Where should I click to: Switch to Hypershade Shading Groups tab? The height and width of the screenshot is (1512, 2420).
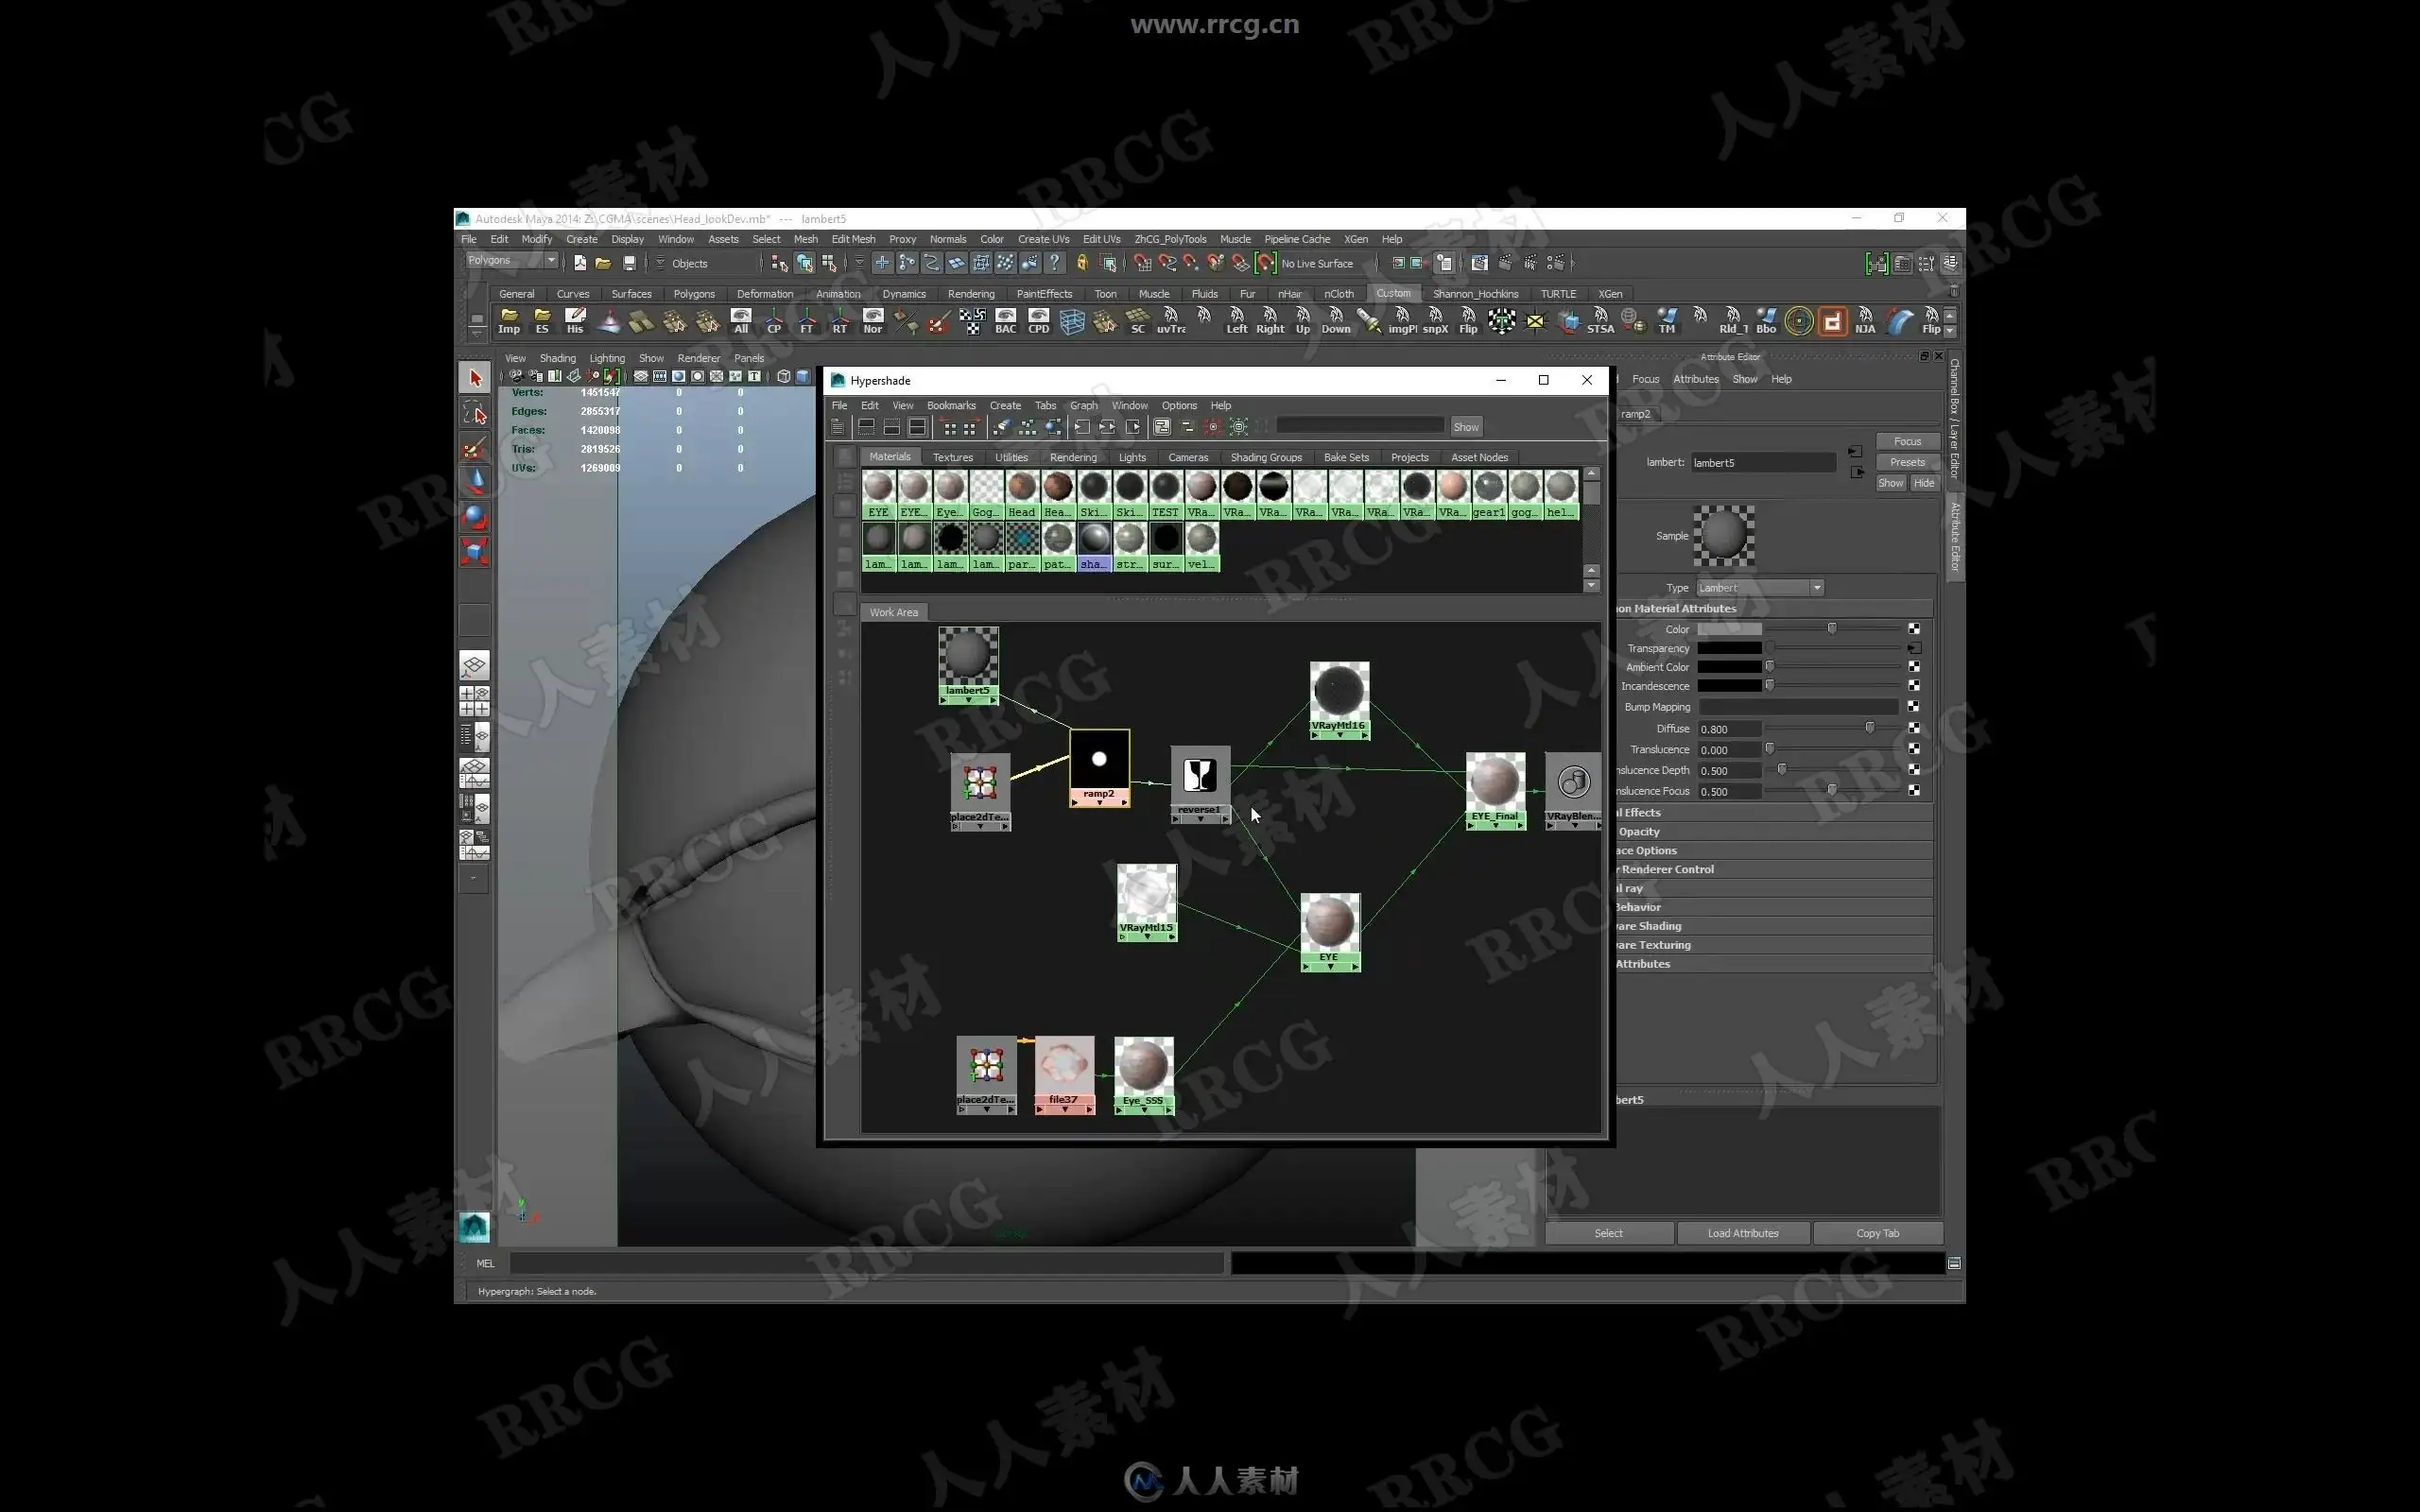point(1266,457)
